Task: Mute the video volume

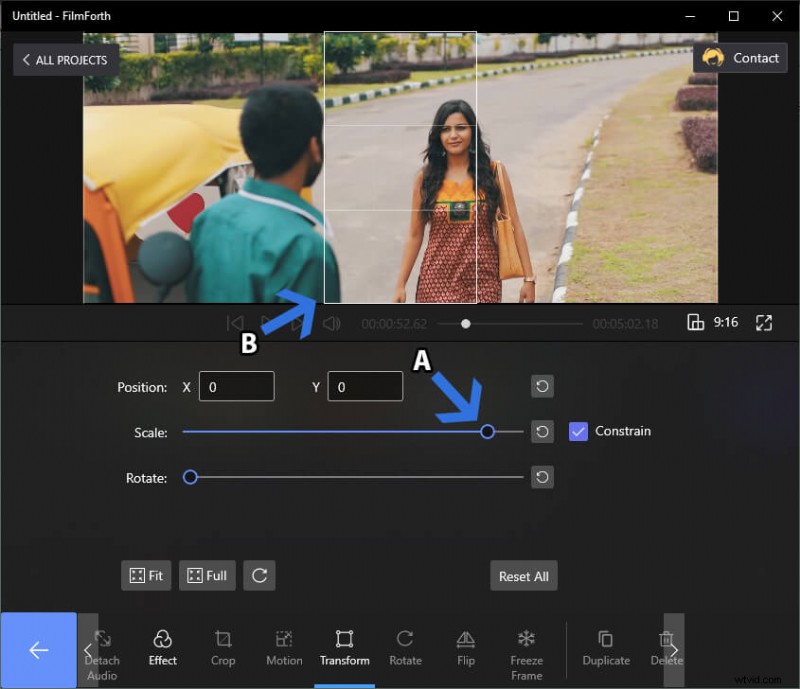Action: [333, 323]
